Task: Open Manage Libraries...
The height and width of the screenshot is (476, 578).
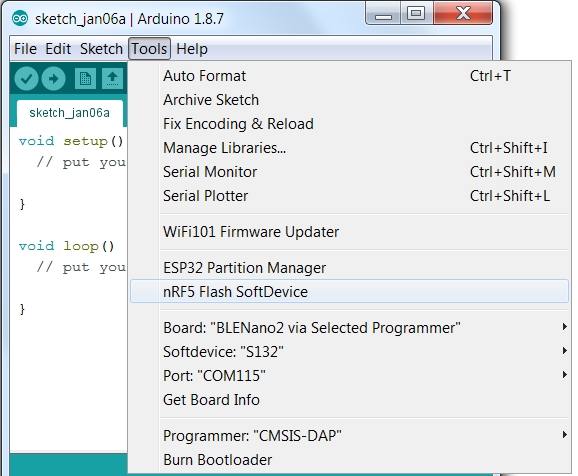Action: [x=349, y=148]
